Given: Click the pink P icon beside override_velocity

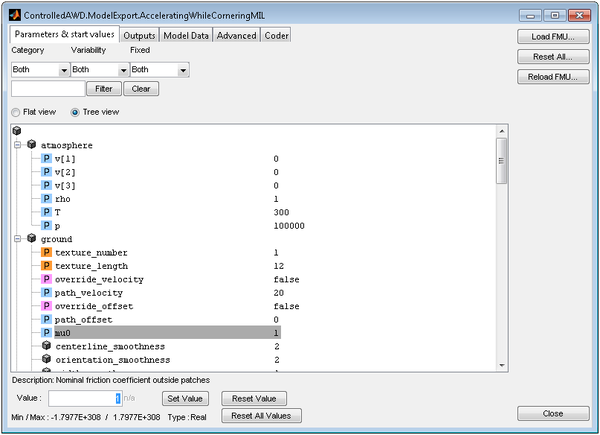Looking at the screenshot, I should coord(46,279).
